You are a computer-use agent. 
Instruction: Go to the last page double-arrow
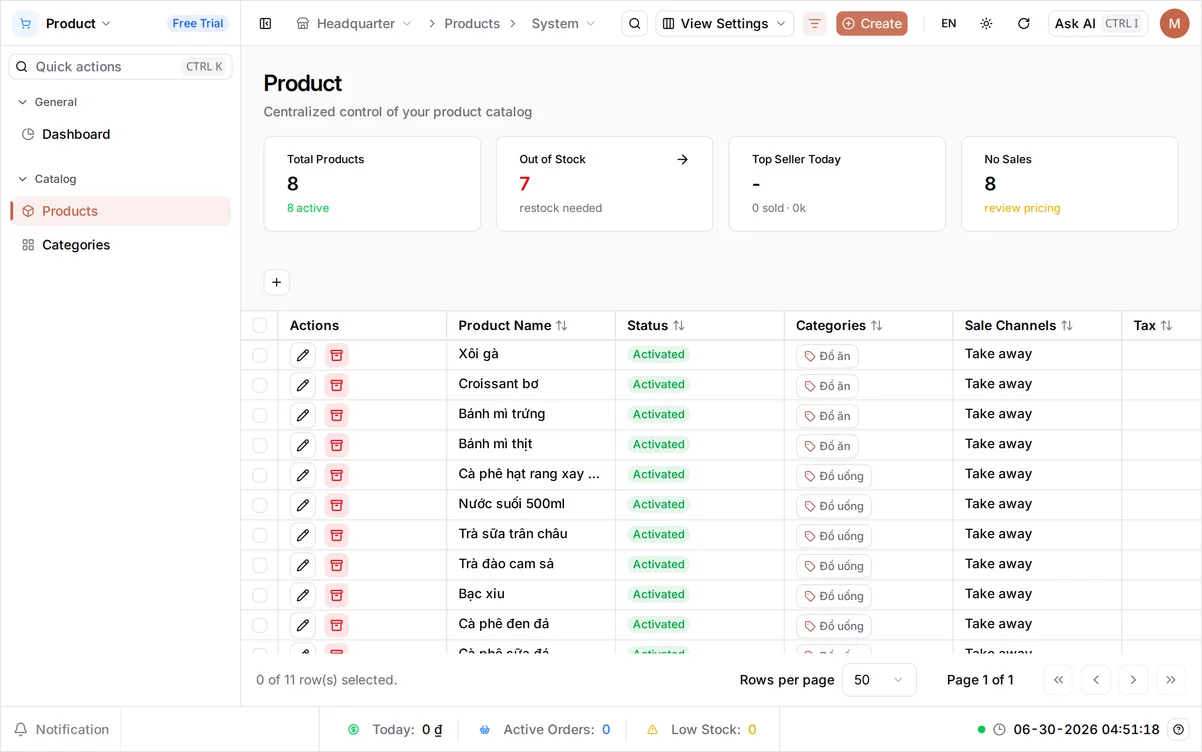(1171, 680)
